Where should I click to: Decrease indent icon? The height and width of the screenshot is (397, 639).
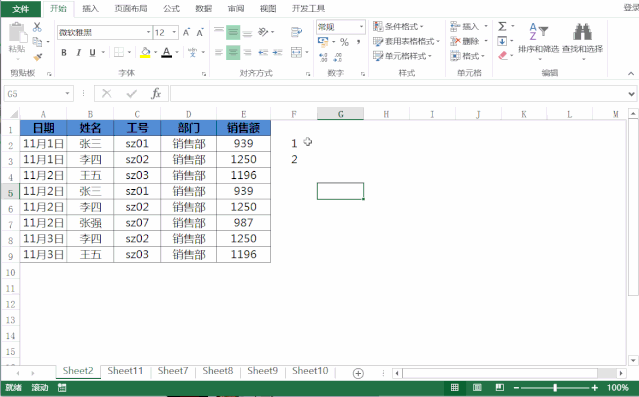(x=263, y=53)
